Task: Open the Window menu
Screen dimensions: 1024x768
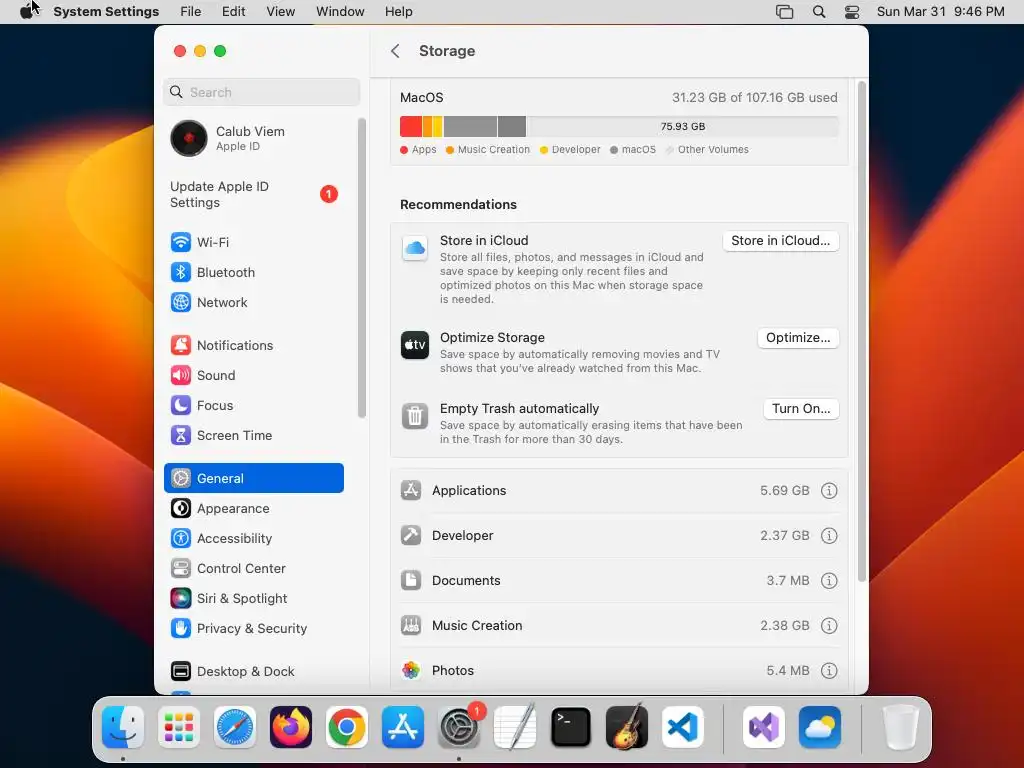Action: (x=340, y=12)
